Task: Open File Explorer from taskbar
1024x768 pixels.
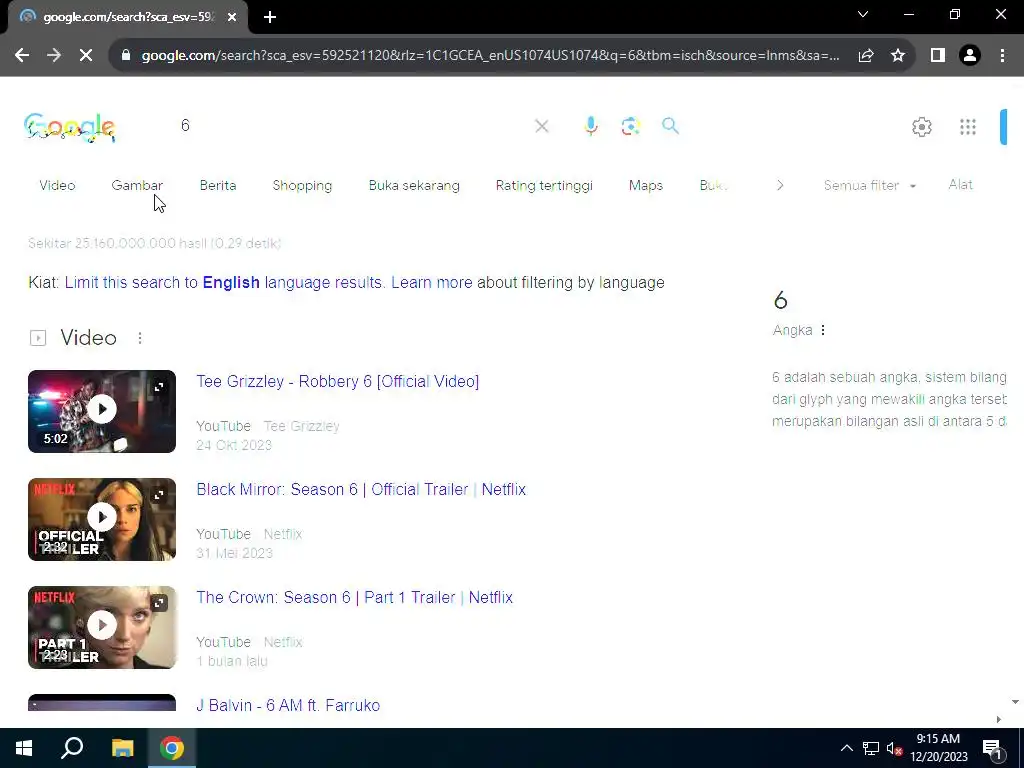Action: 122,748
